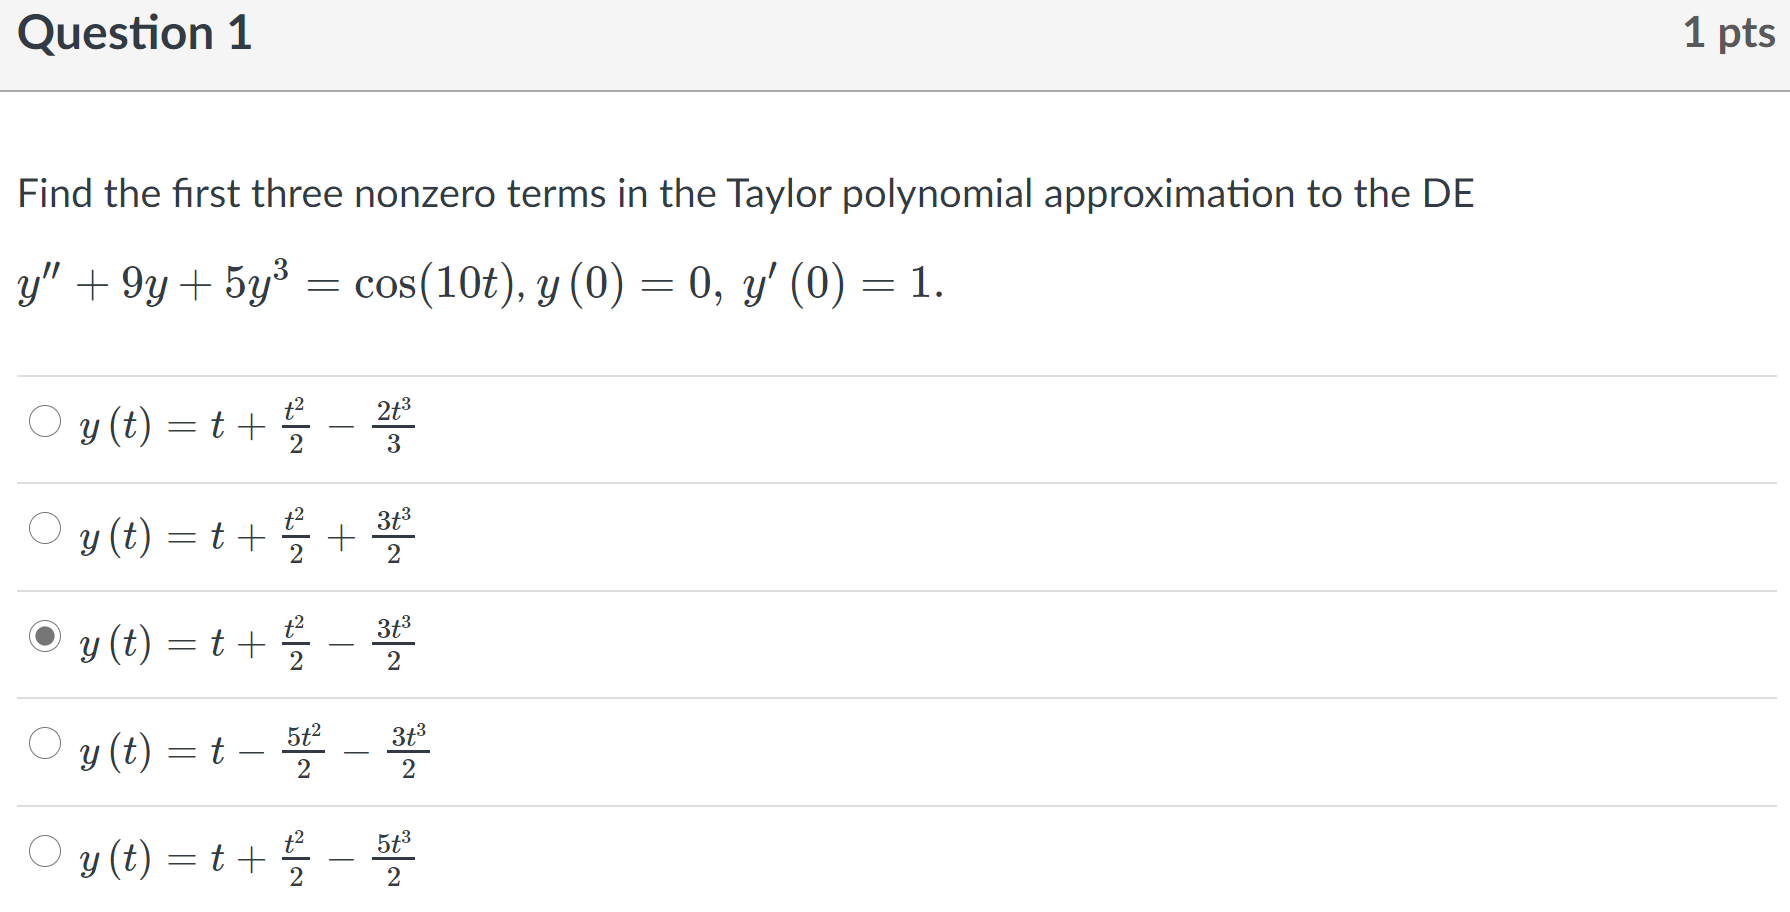Image resolution: width=1790 pixels, height=912 pixels.
Task: Select the radio button for the answer ending in −5t³/2
Action: click(x=45, y=851)
